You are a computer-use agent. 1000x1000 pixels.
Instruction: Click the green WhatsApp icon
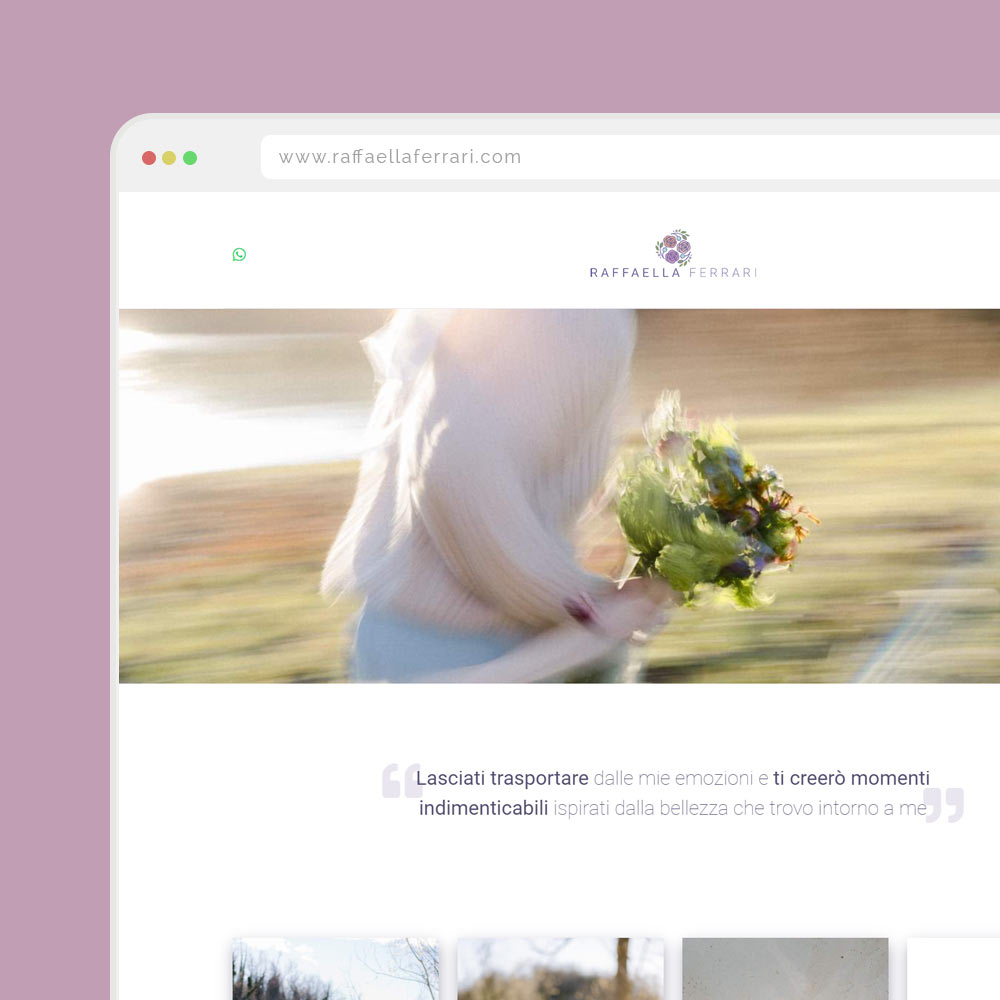click(239, 254)
